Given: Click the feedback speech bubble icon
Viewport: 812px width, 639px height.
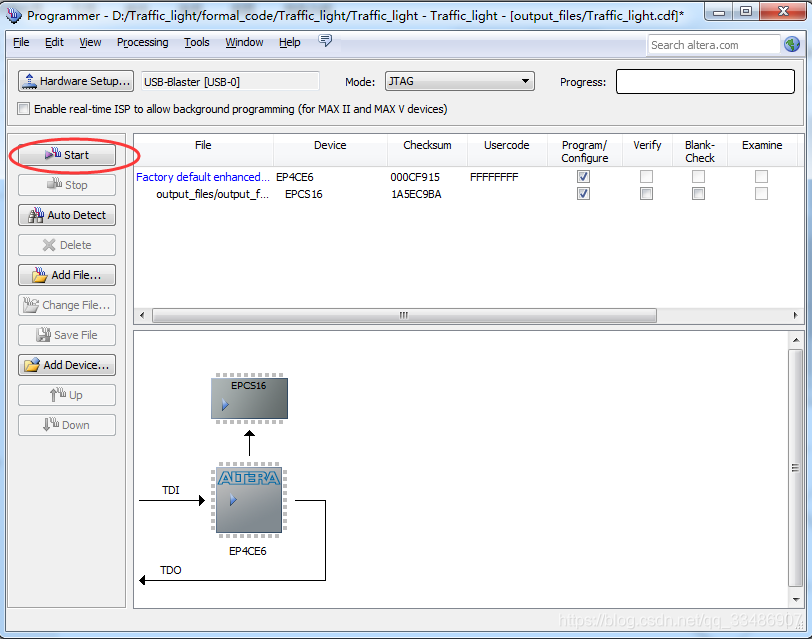Looking at the screenshot, I should pos(325,41).
